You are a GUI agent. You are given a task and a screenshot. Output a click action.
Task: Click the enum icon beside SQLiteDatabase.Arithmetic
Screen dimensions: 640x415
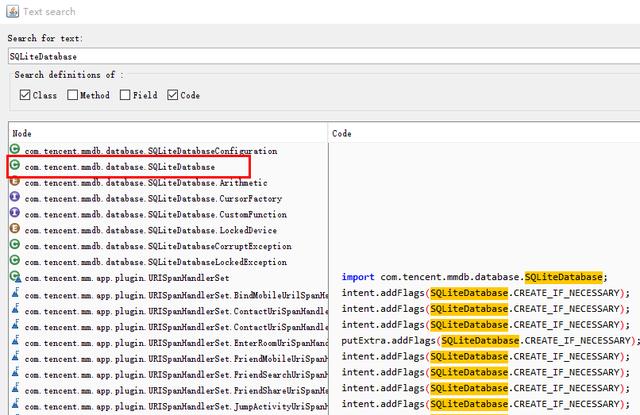point(15,181)
